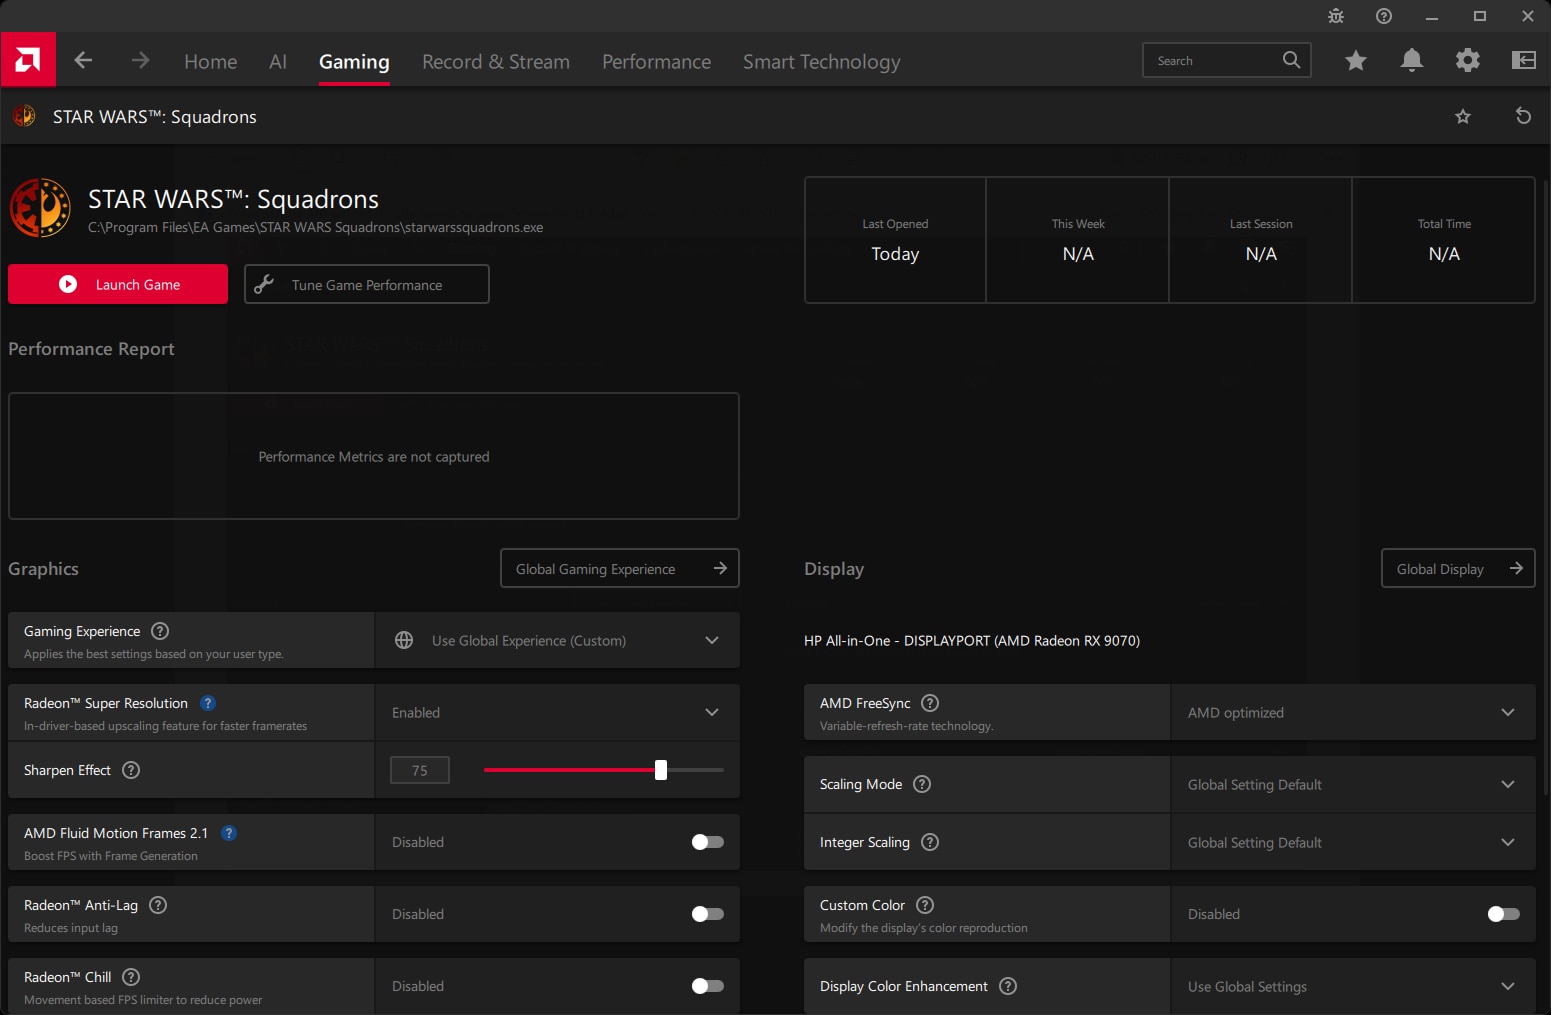
Task: Open the help question mark in title bar
Action: pyautogui.click(x=1384, y=16)
